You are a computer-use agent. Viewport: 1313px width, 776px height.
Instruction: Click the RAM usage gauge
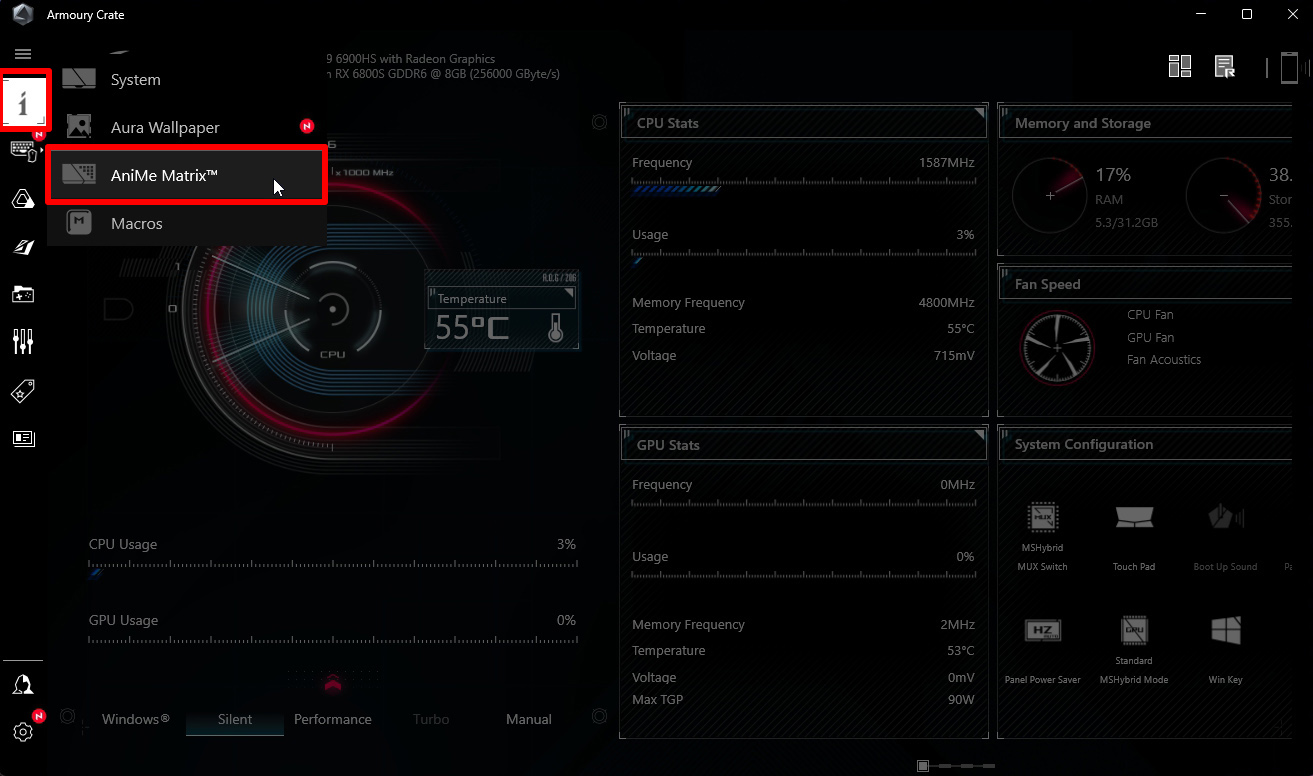pyautogui.click(x=1049, y=196)
